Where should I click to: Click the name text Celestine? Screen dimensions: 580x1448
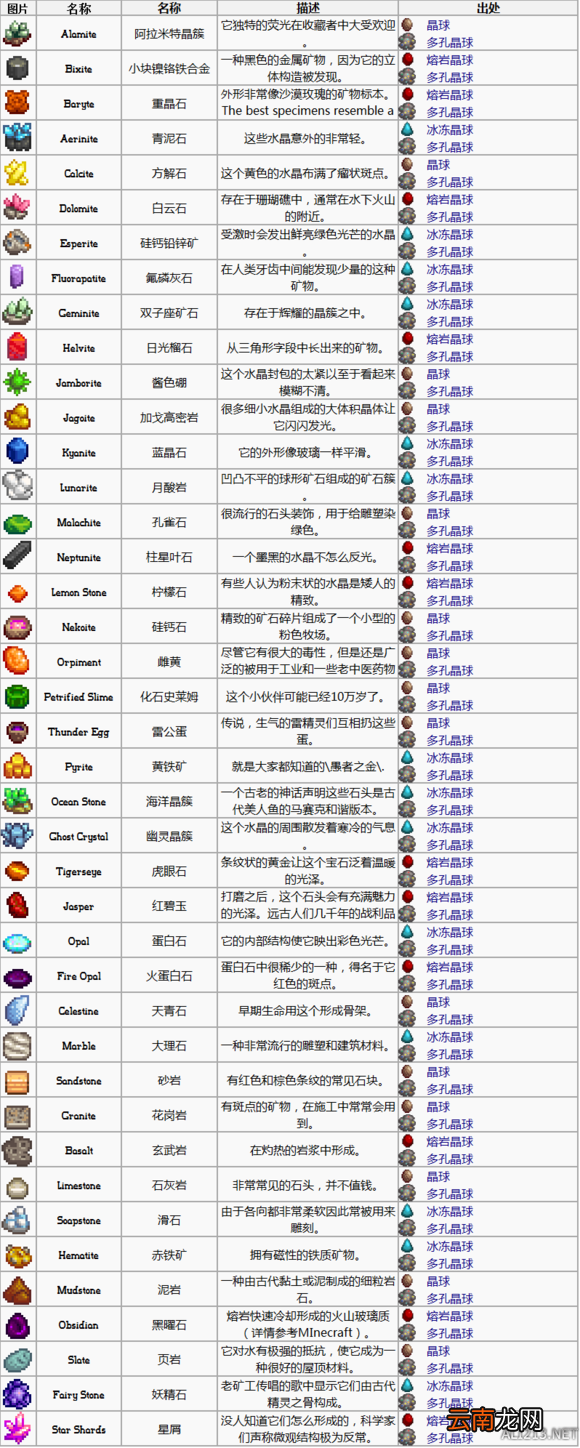79,1011
